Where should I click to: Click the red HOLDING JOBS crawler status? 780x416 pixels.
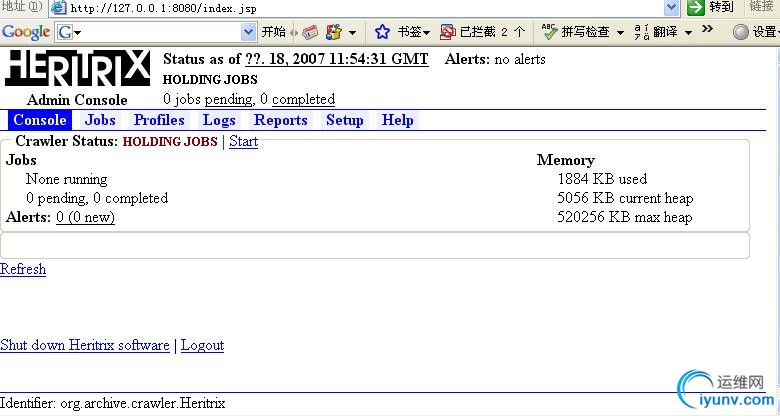[170, 141]
